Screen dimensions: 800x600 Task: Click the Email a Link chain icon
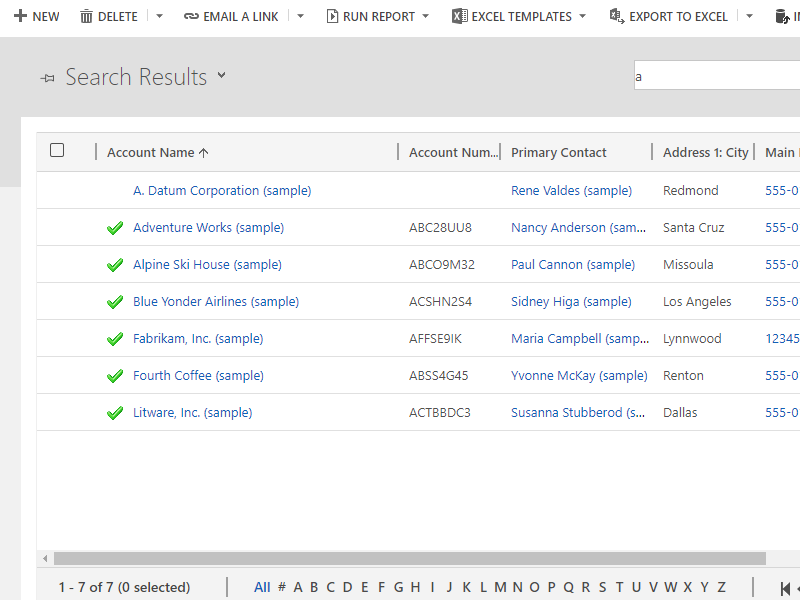[x=191, y=17]
